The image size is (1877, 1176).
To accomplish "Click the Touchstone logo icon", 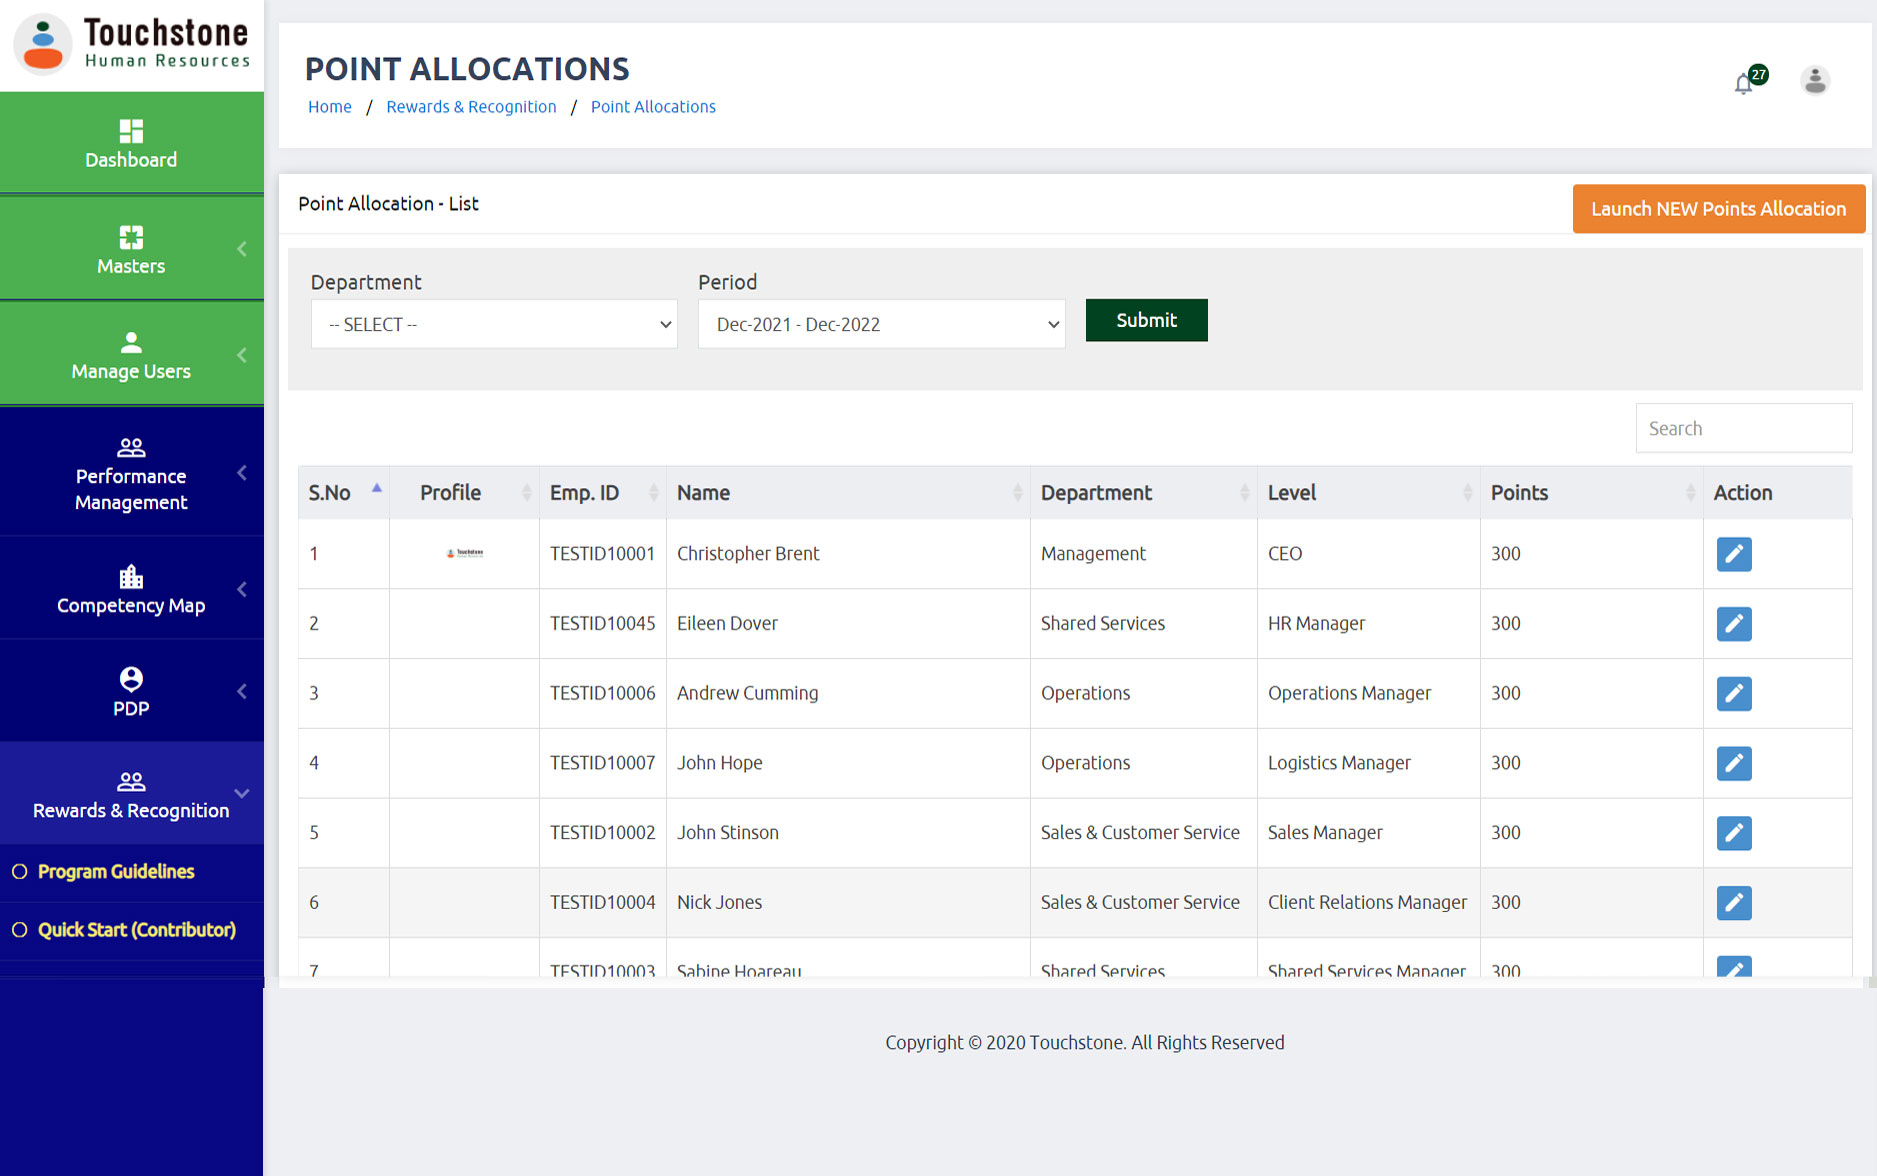I will click(43, 45).
